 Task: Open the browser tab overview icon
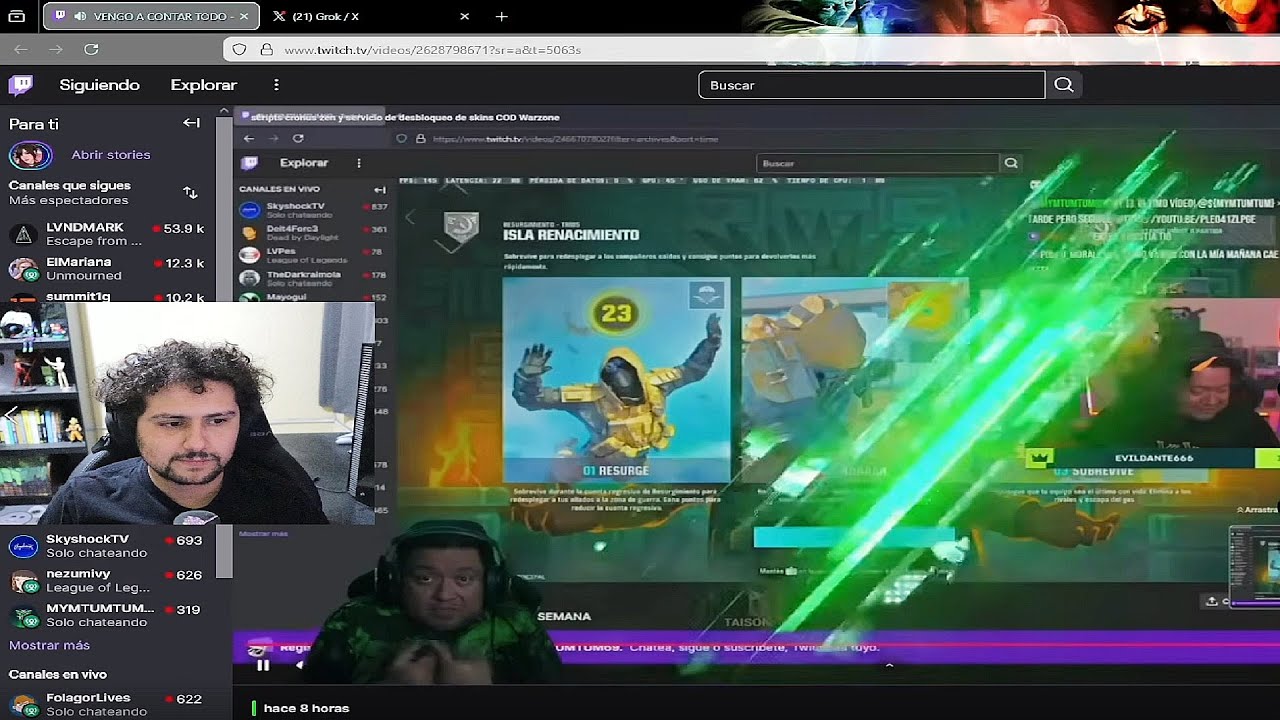(x=16, y=16)
